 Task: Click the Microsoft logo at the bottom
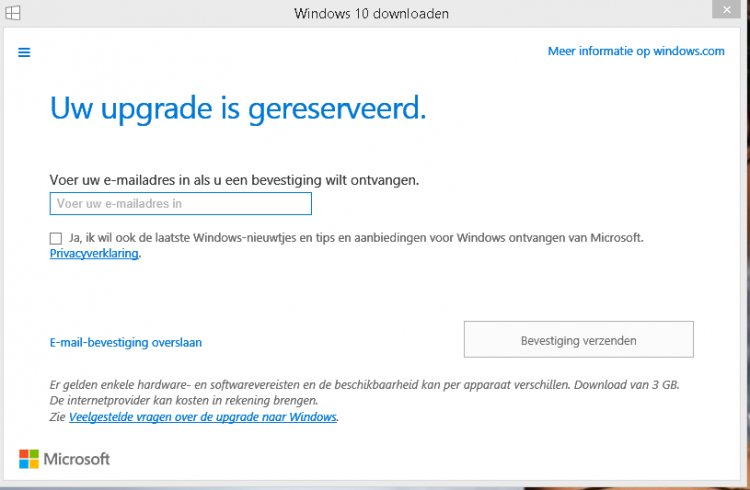pyautogui.click(x=64, y=459)
